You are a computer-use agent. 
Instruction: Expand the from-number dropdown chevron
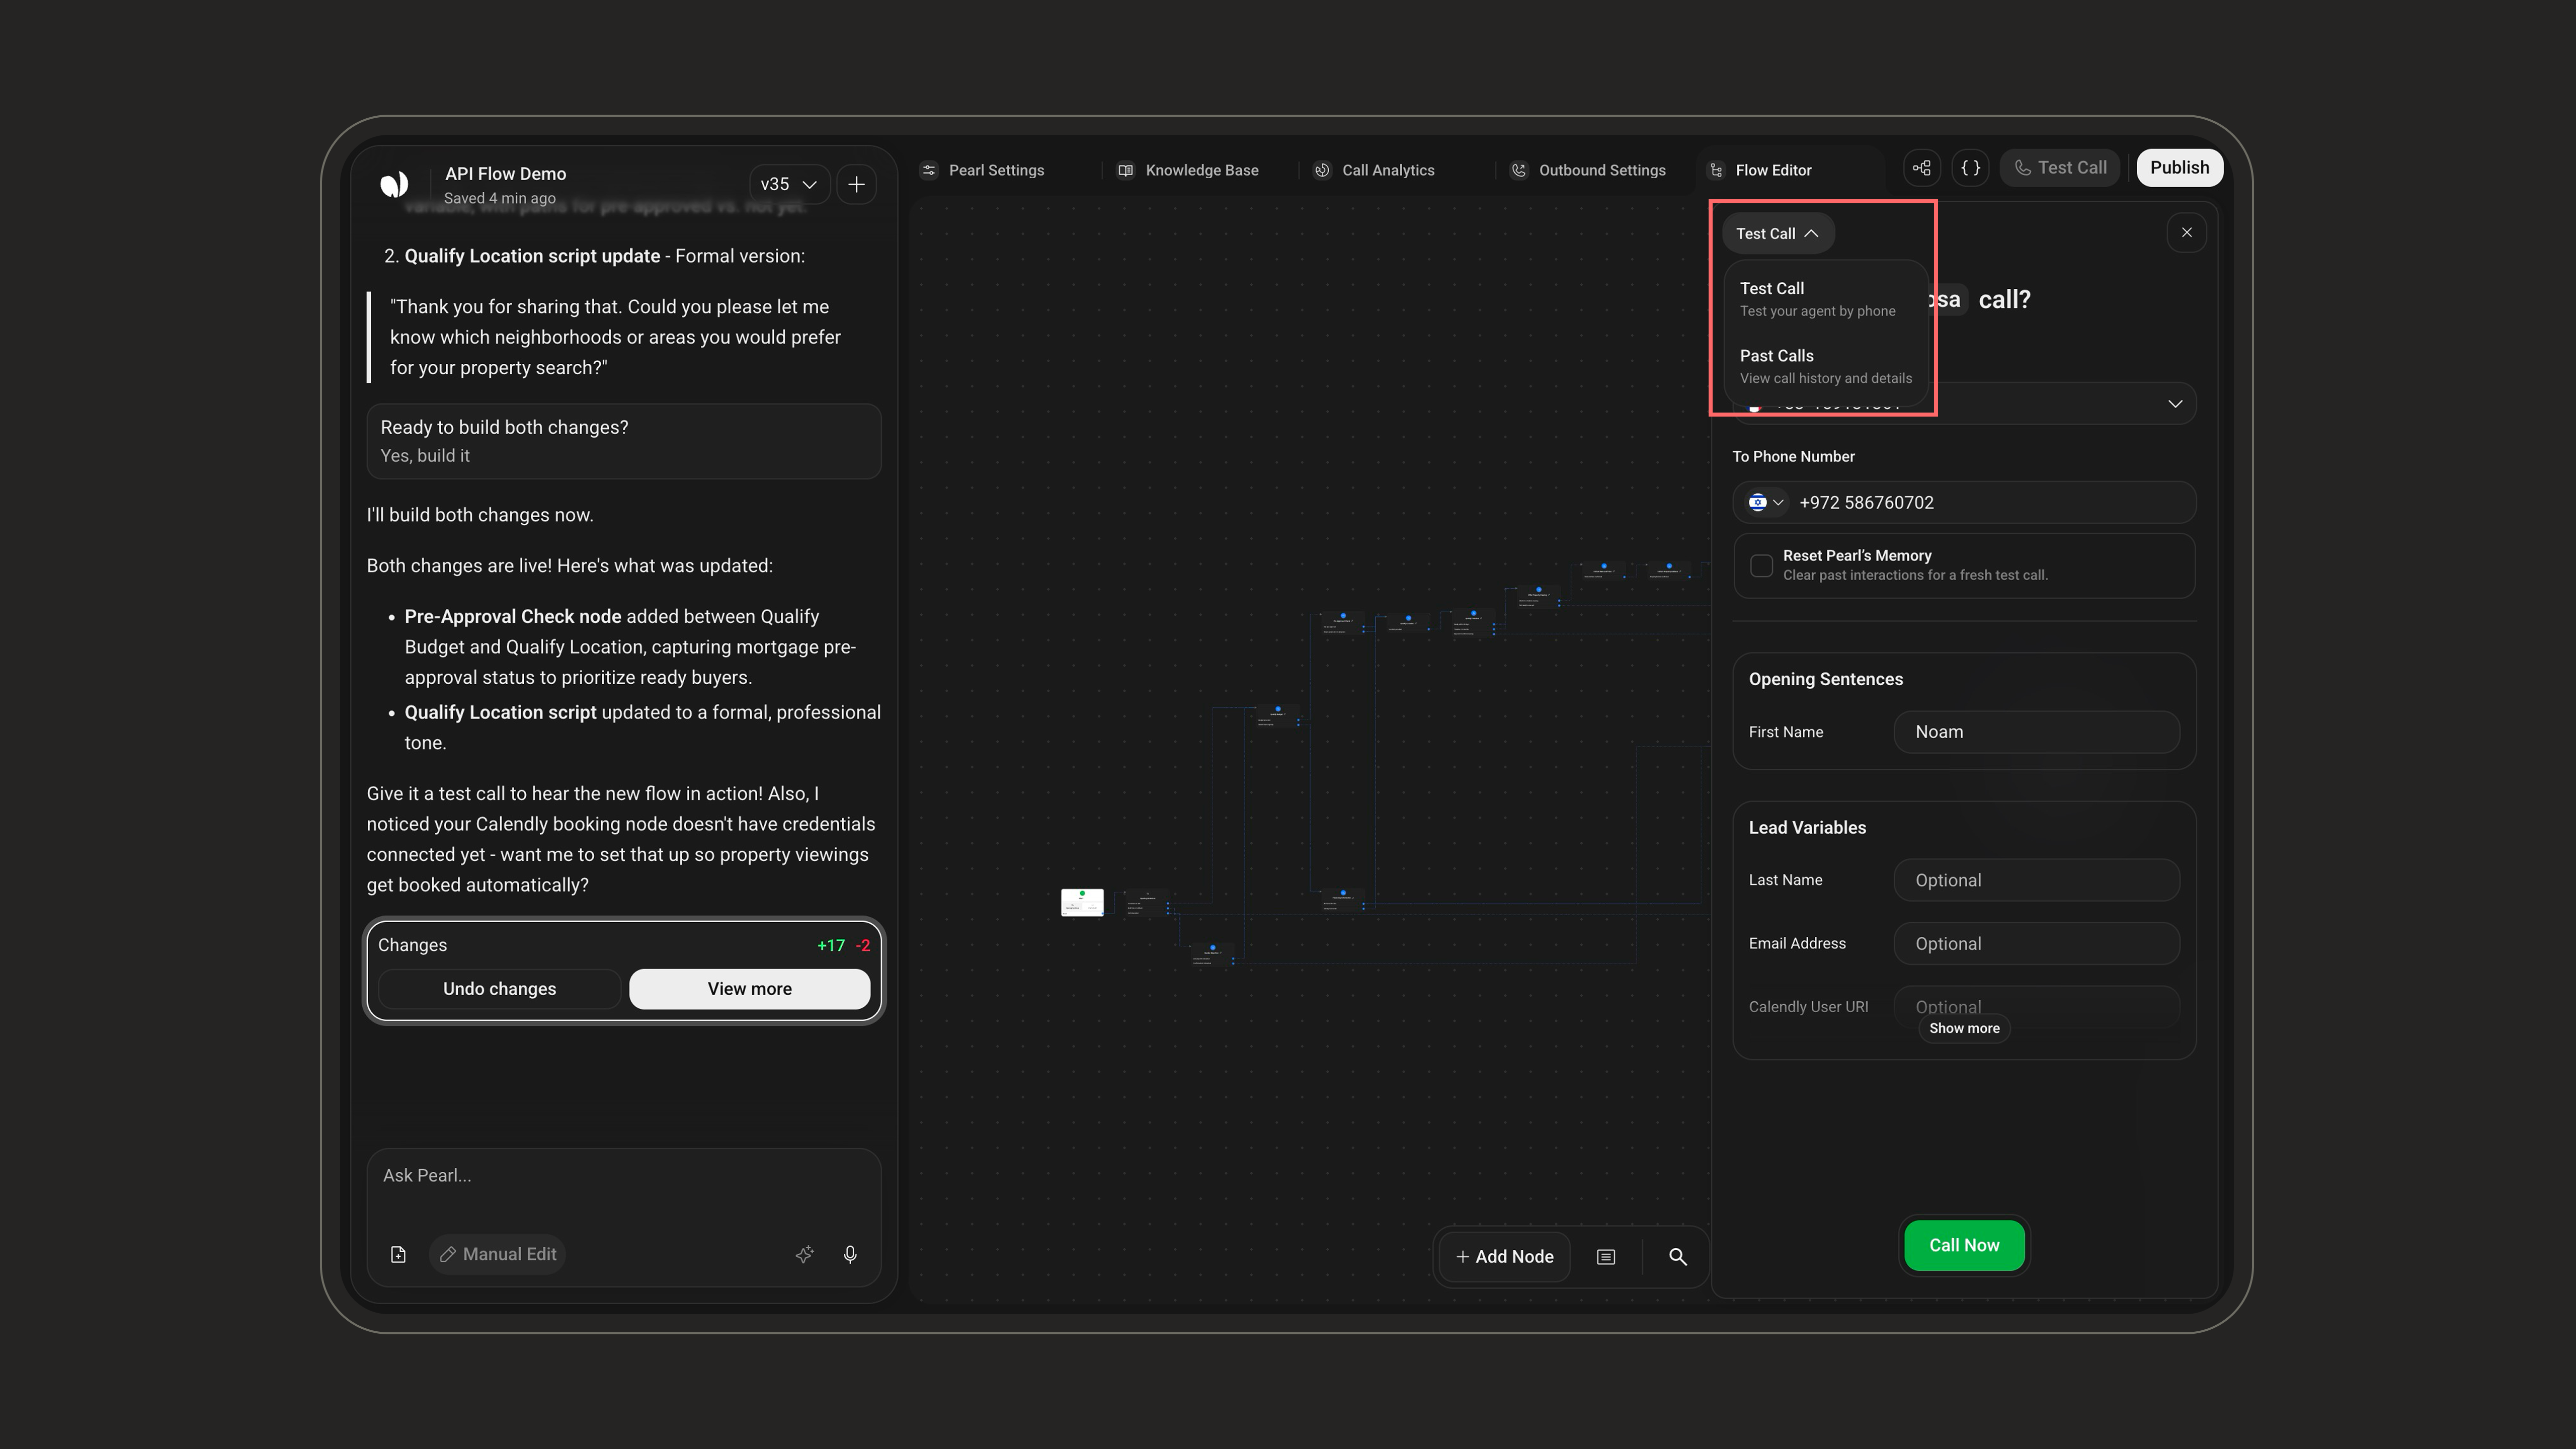pyautogui.click(x=2174, y=404)
